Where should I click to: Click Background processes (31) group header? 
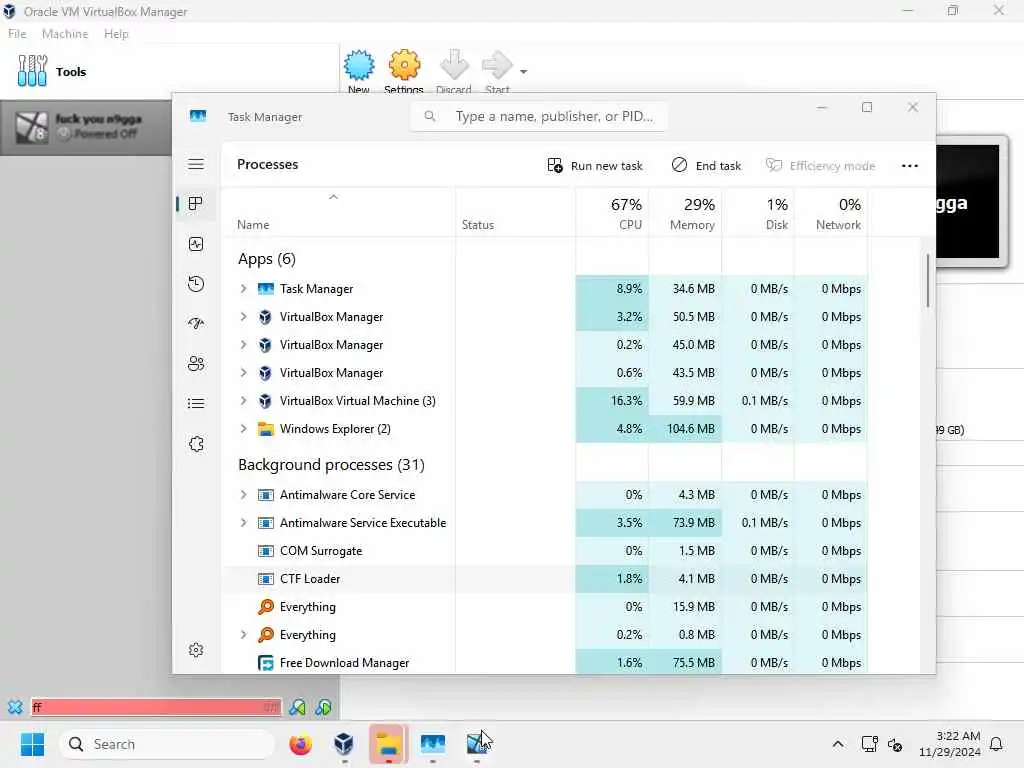331,464
